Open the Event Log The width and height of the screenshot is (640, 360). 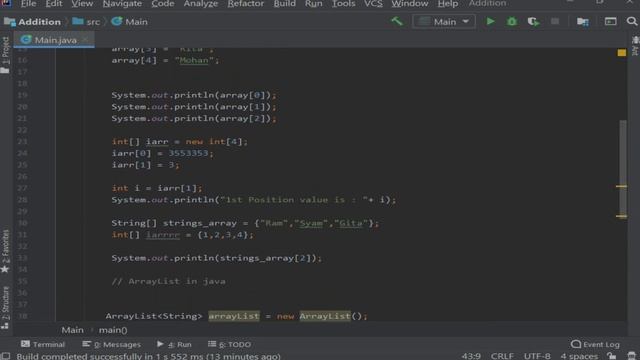pos(595,344)
